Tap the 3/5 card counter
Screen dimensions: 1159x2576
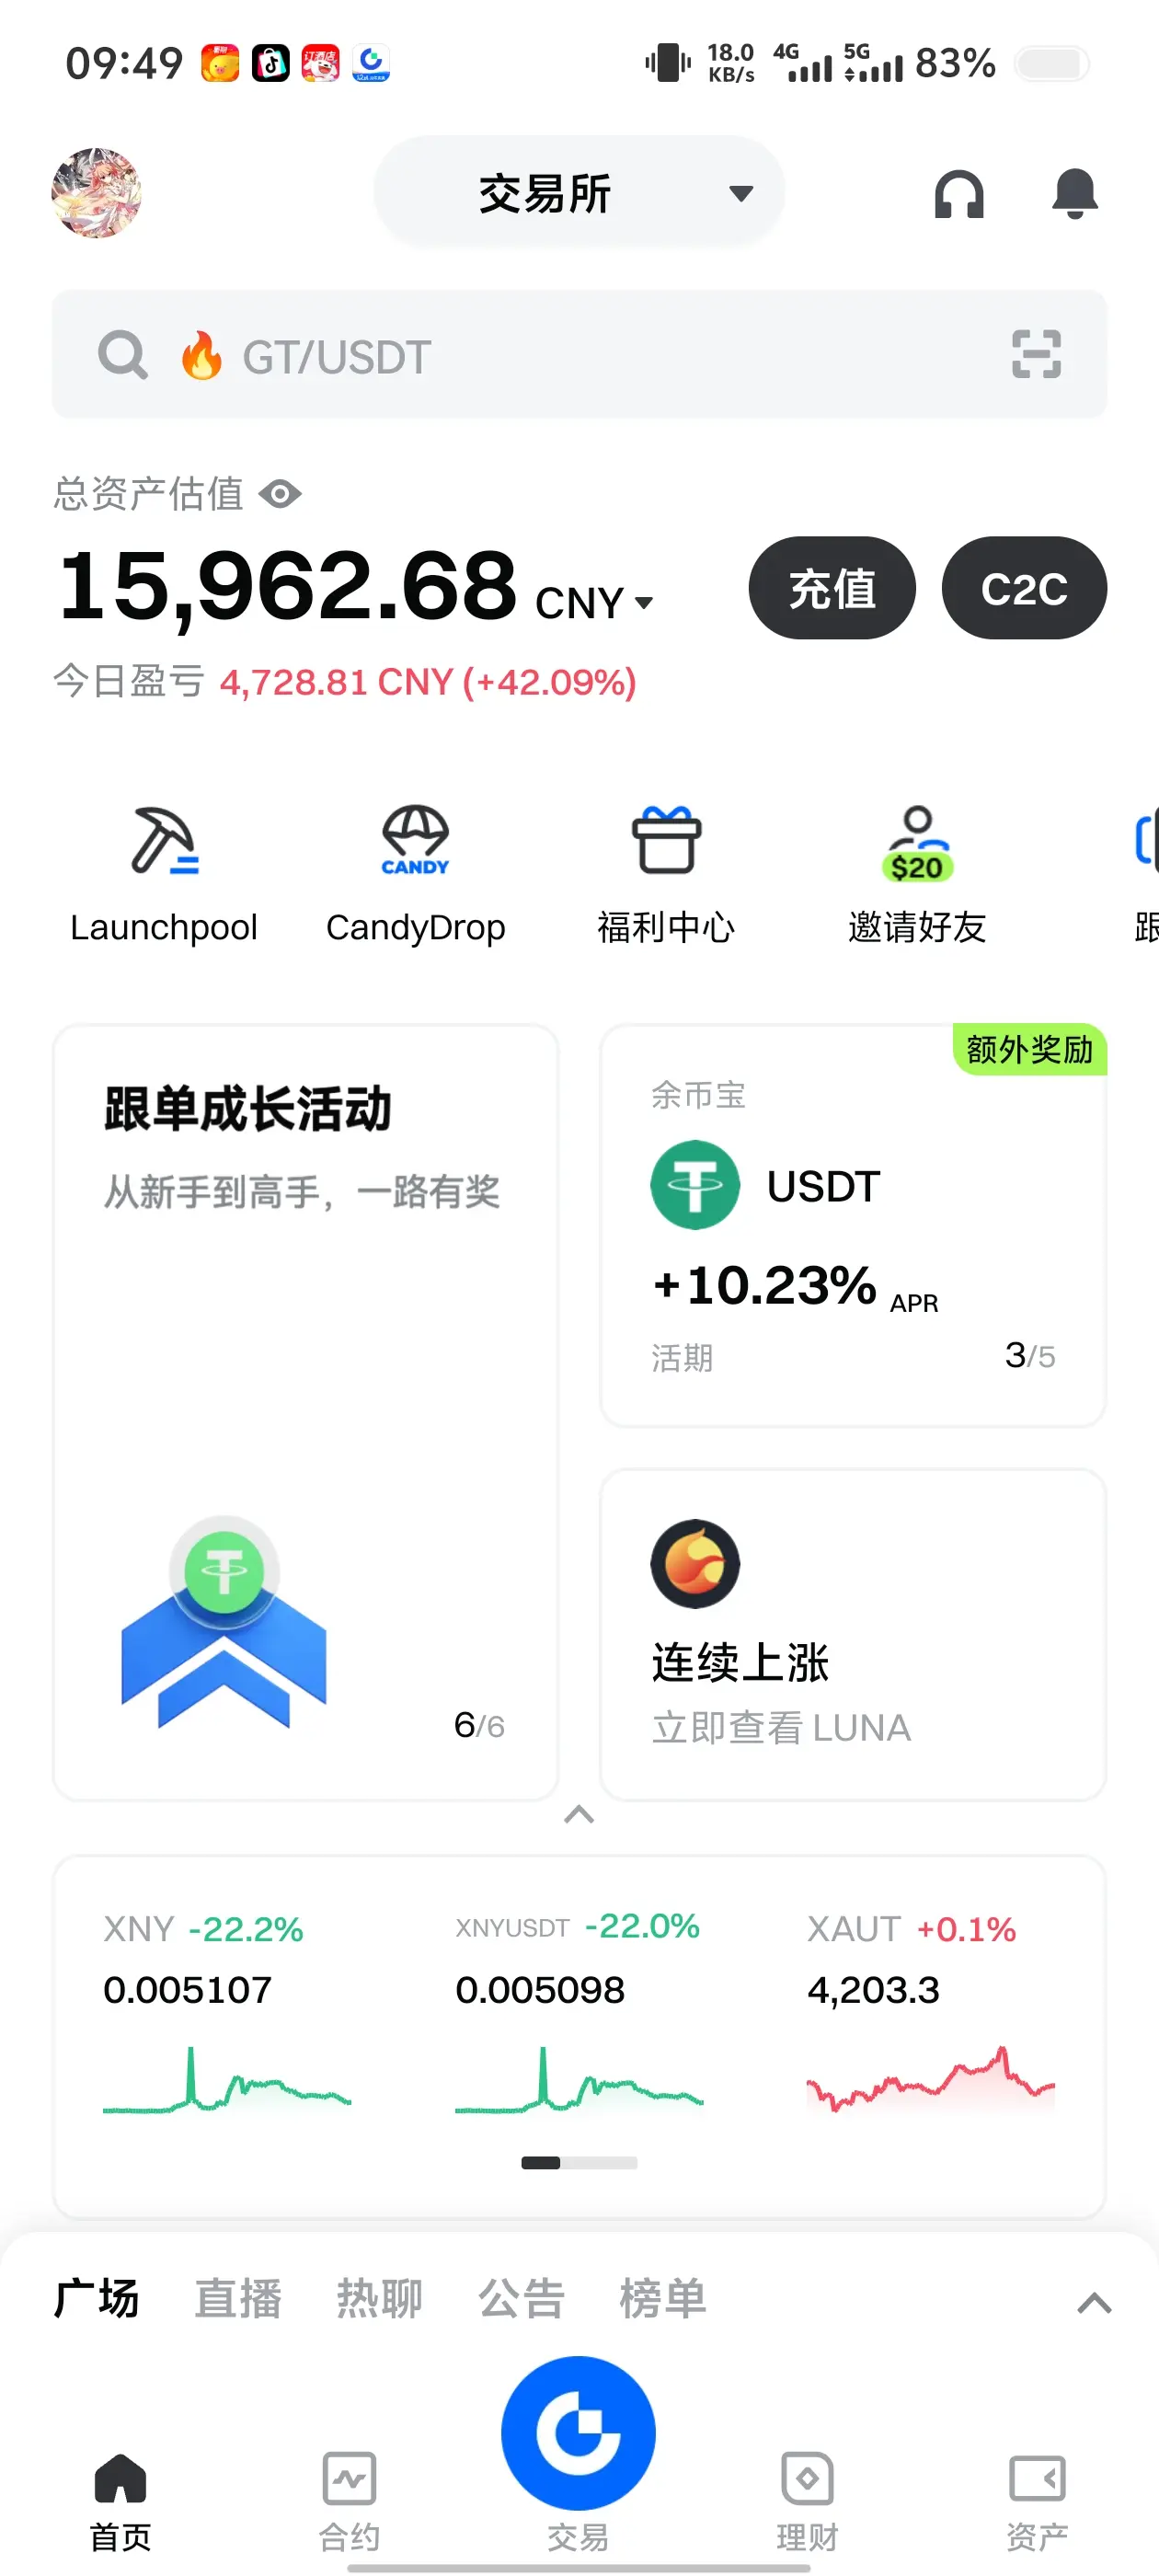coord(1030,1356)
